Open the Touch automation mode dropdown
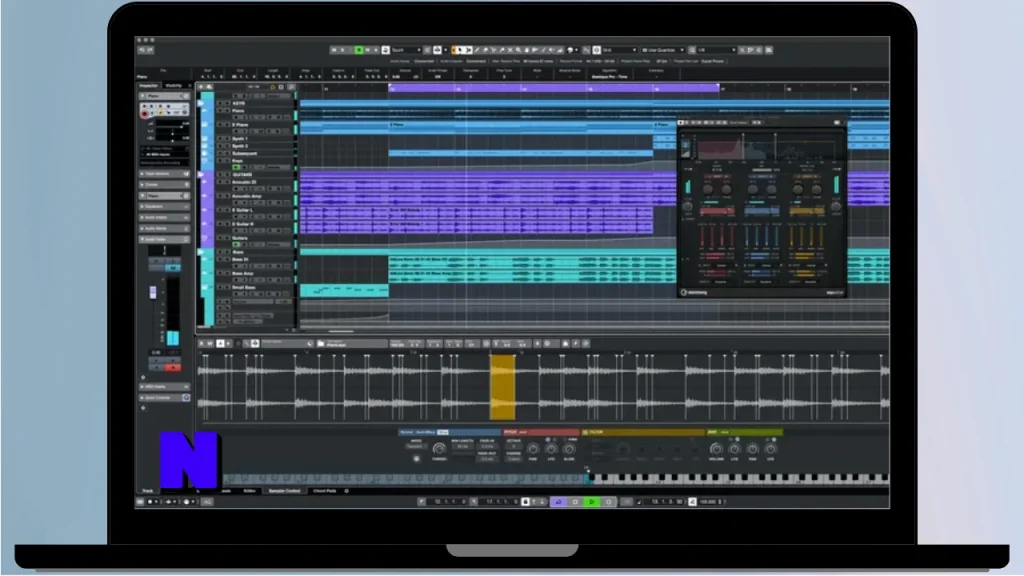 click(406, 50)
